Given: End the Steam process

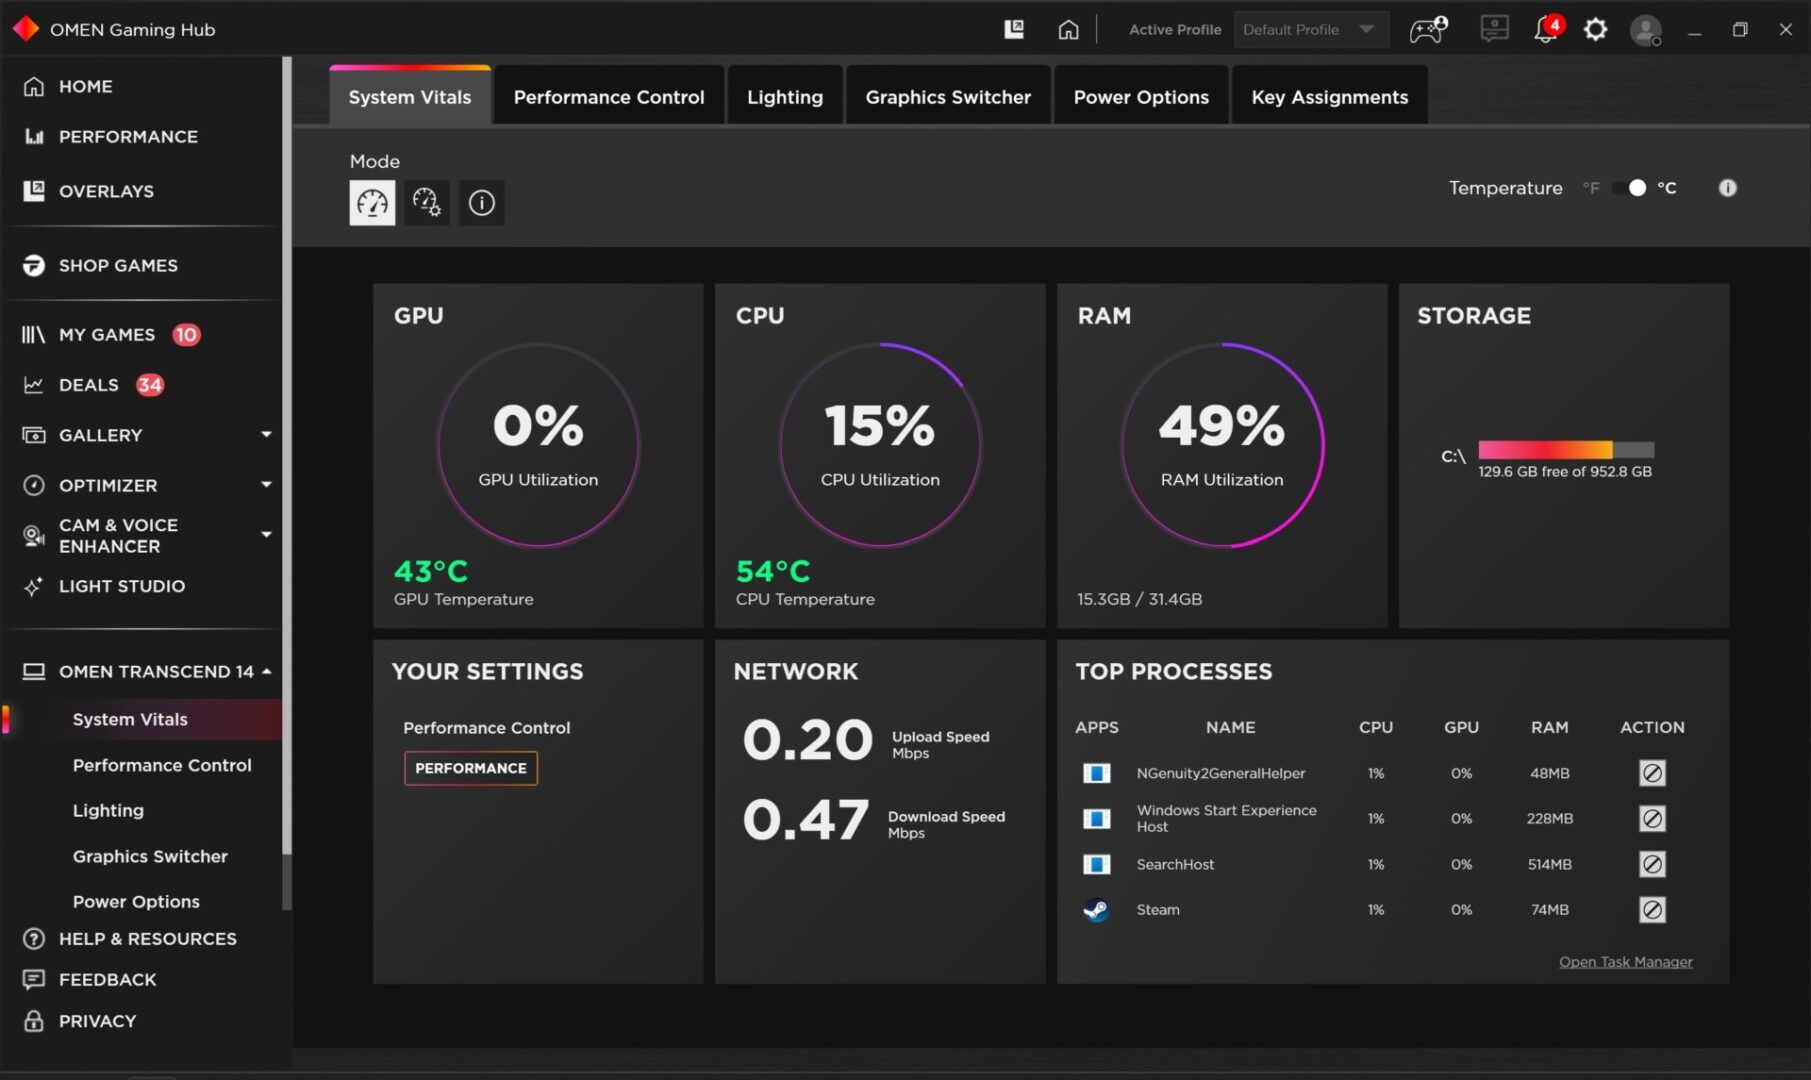Looking at the screenshot, I should [x=1652, y=910].
